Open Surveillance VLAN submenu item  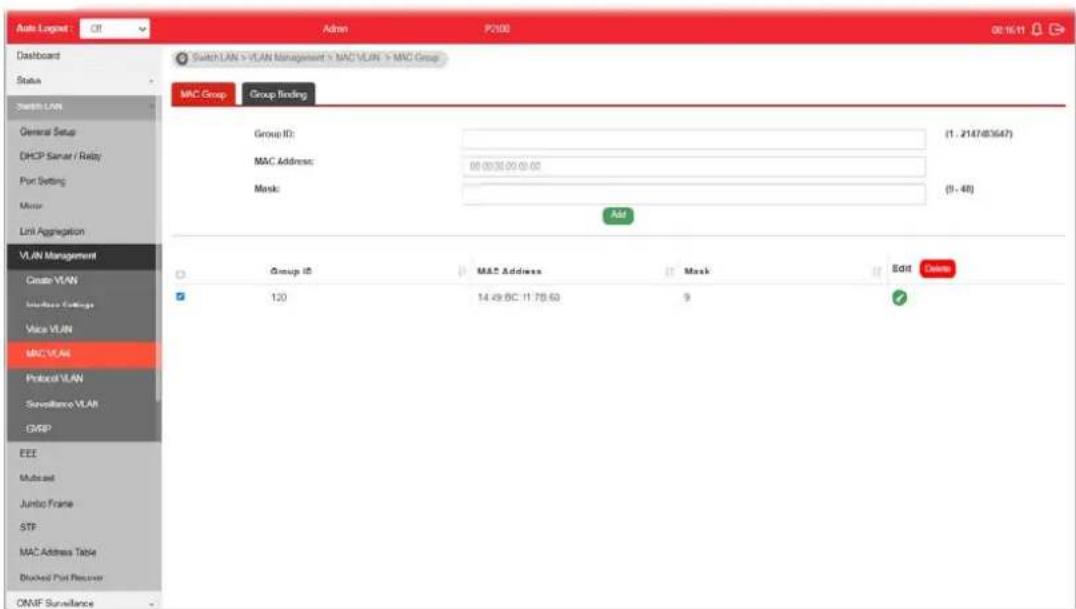point(62,404)
